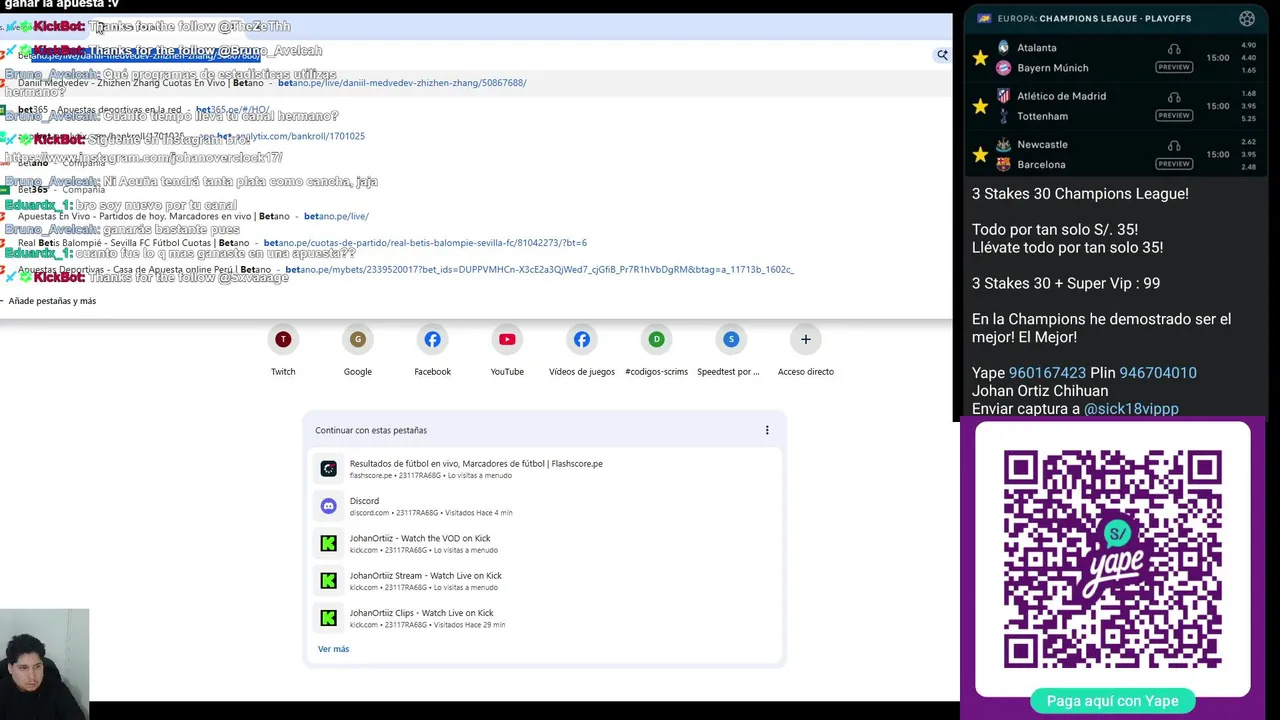Screen dimensions: 1280x720
Task: Click the headphones icon for Atlético de Madrid match
Action: [1174, 97]
